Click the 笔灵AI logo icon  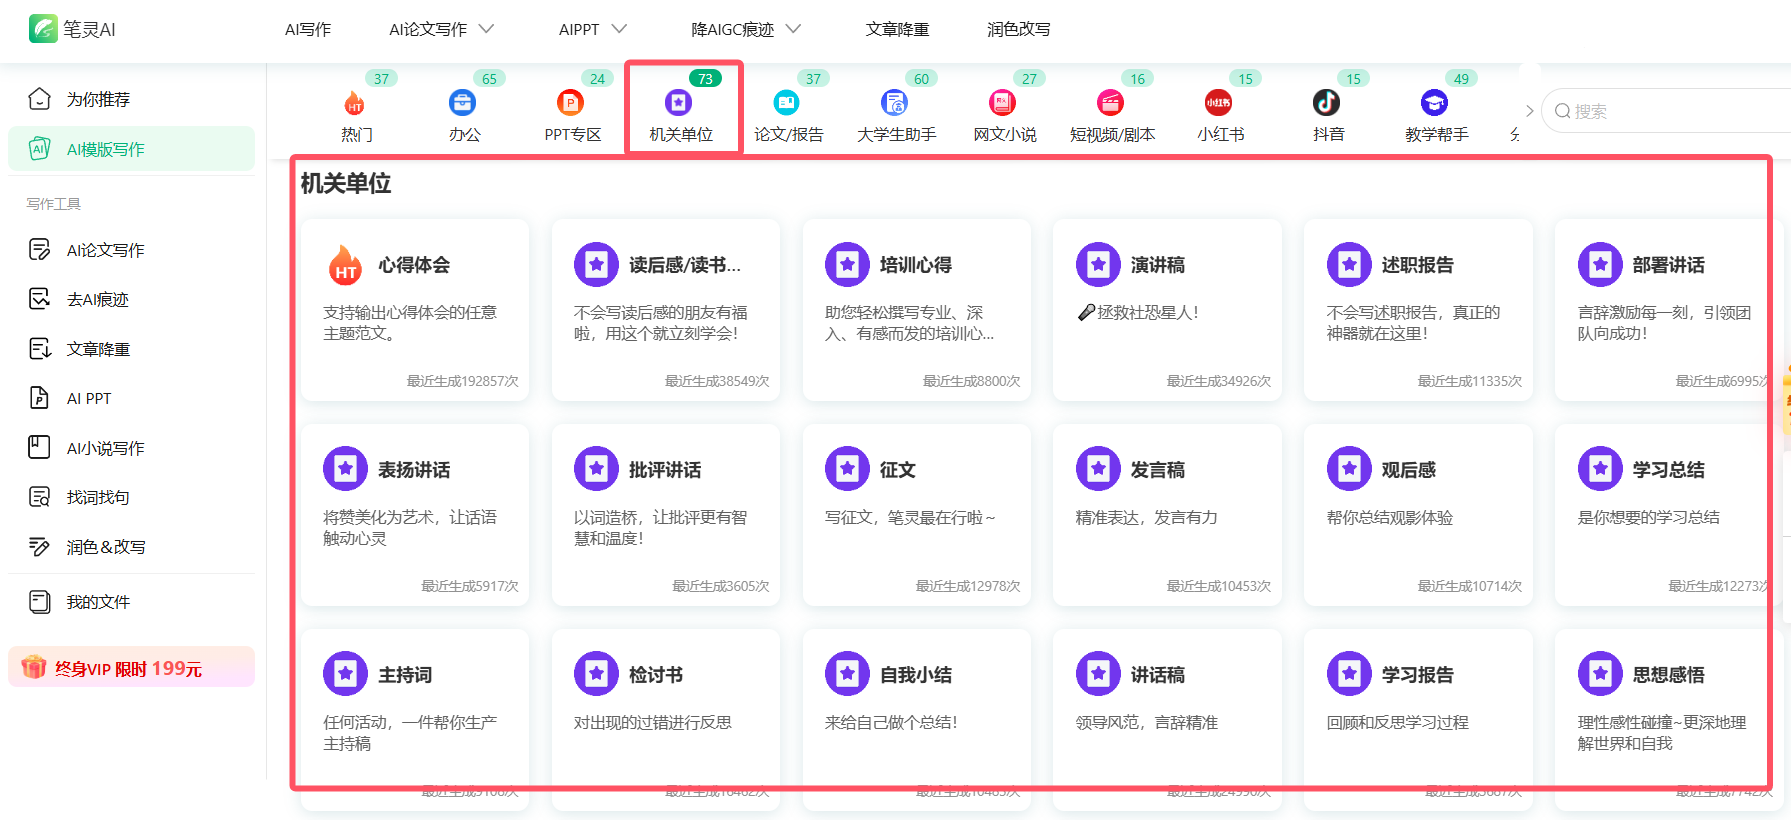point(44,29)
